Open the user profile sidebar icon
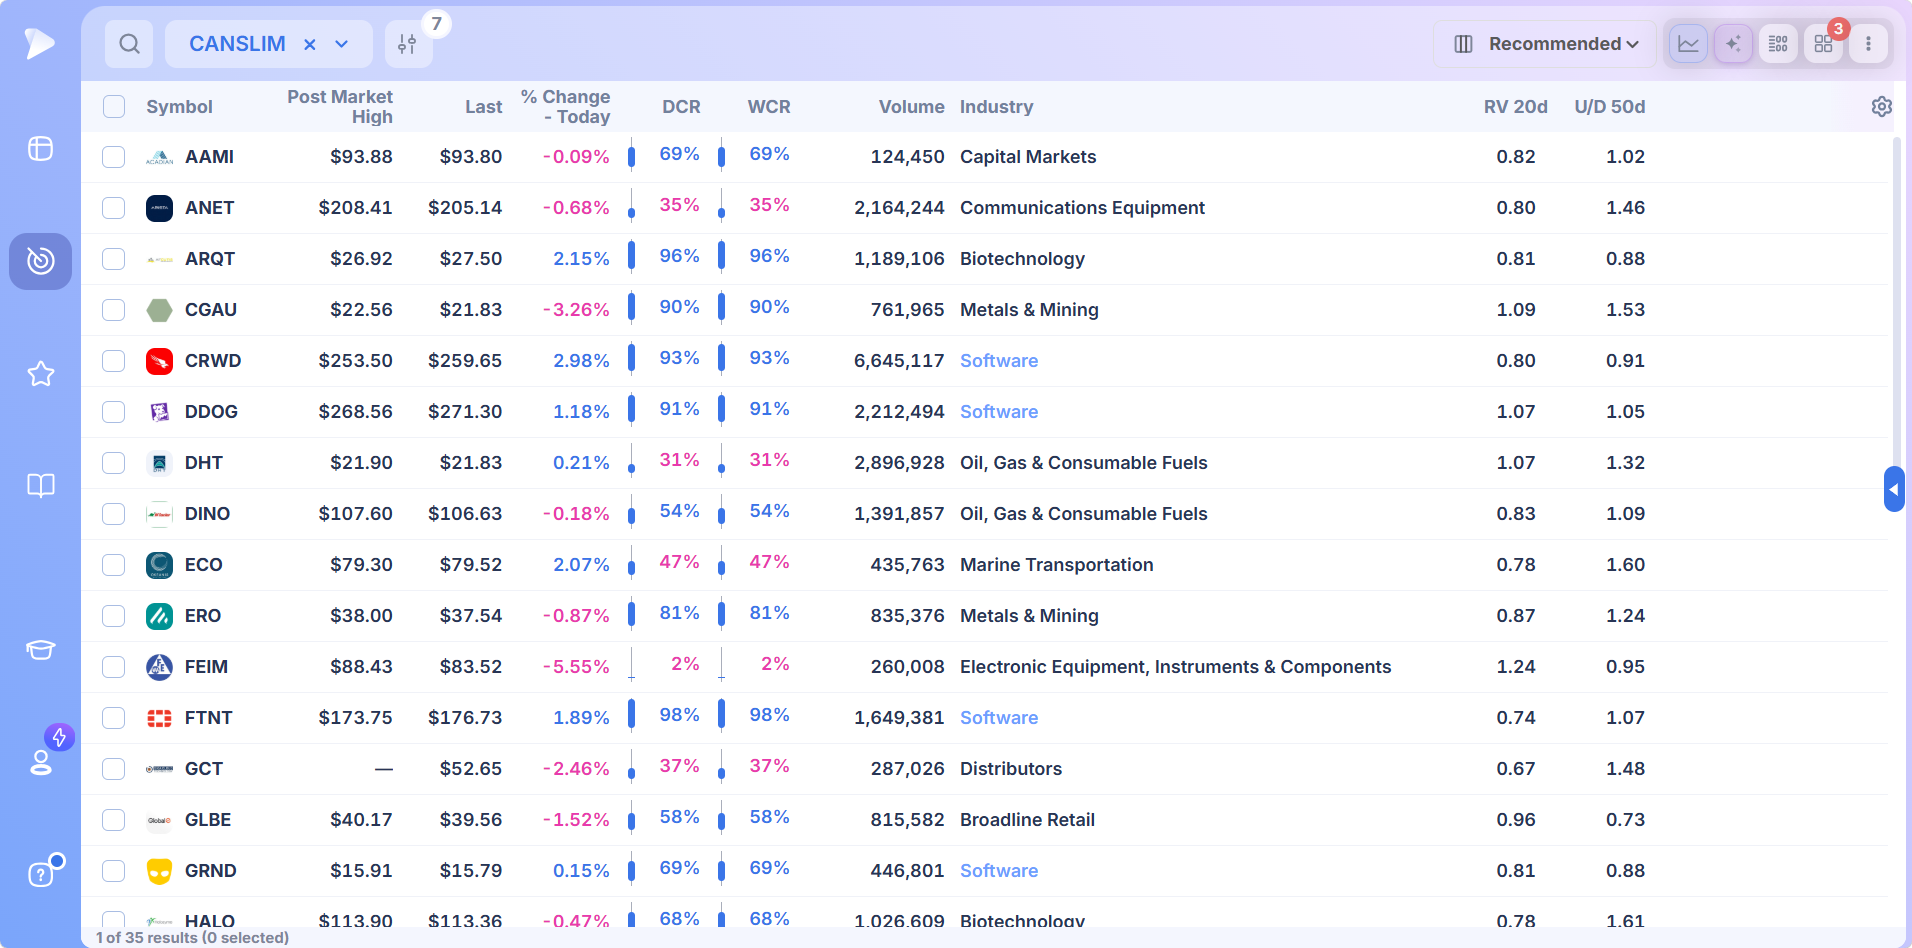 click(x=40, y=762)
